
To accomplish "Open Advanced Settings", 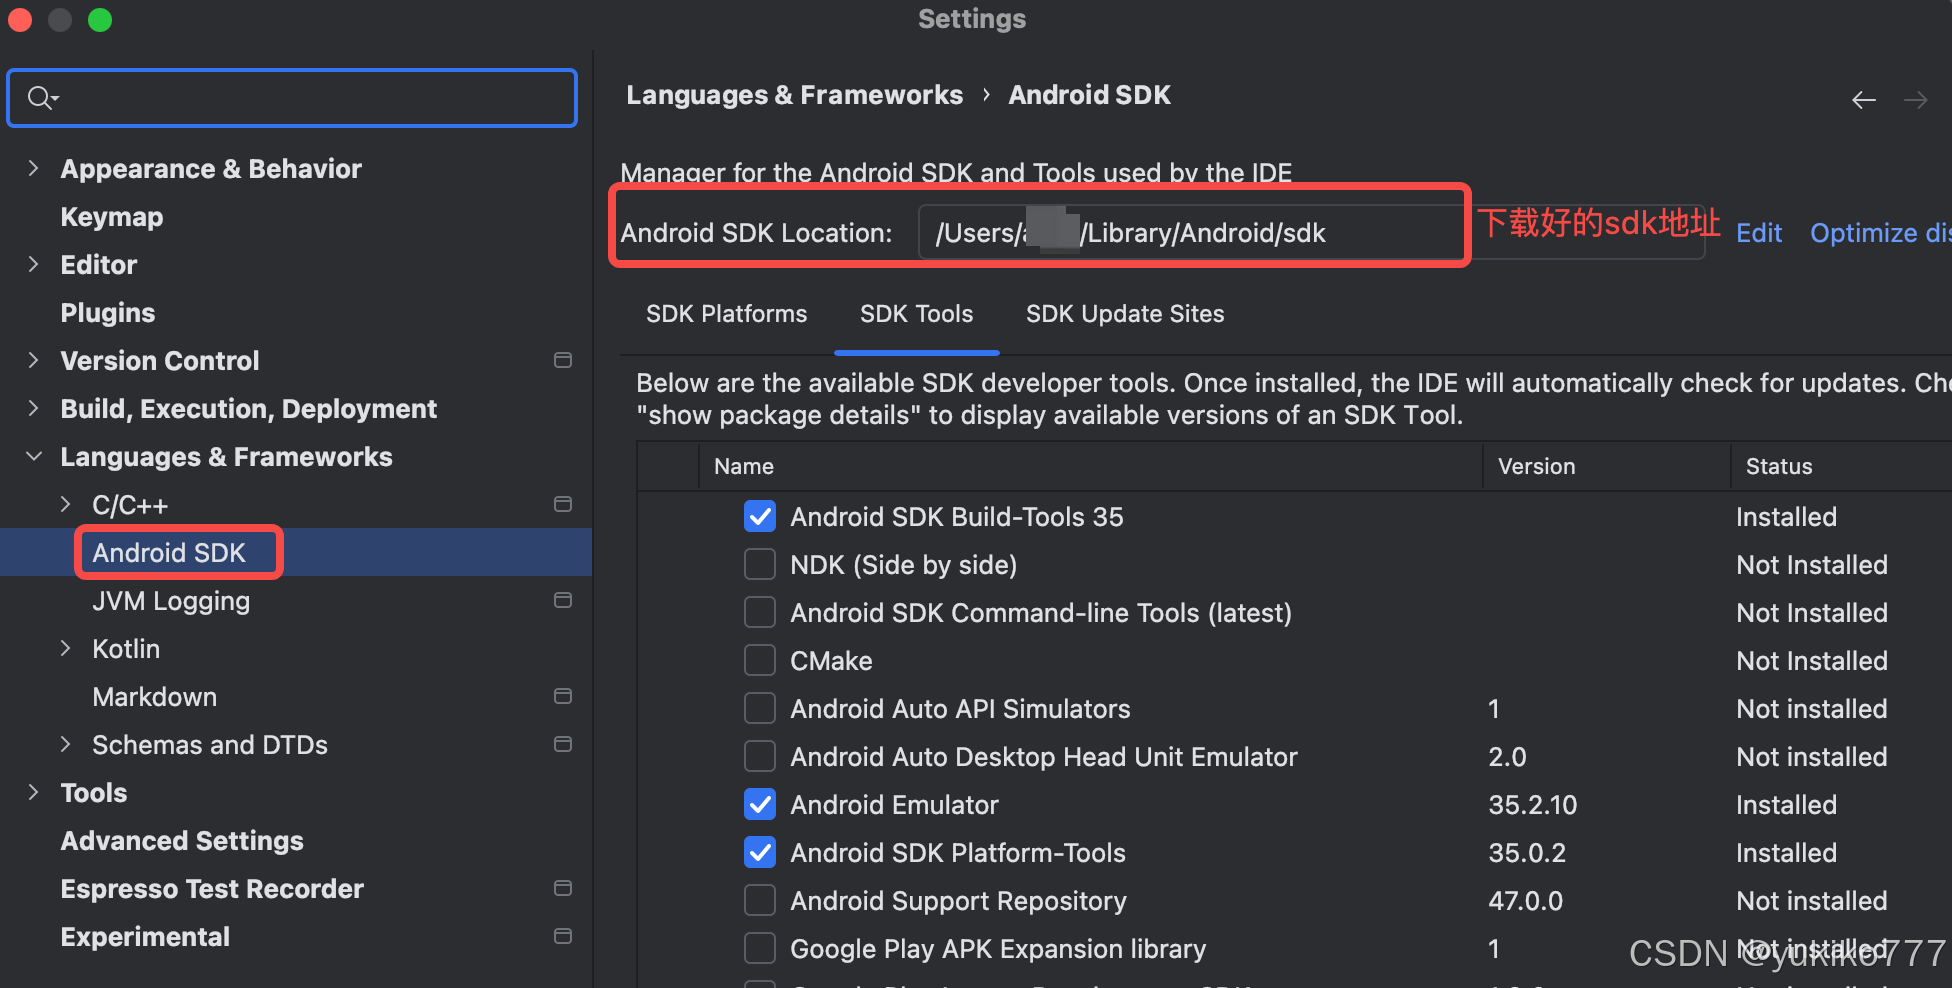I will point(182,841).
